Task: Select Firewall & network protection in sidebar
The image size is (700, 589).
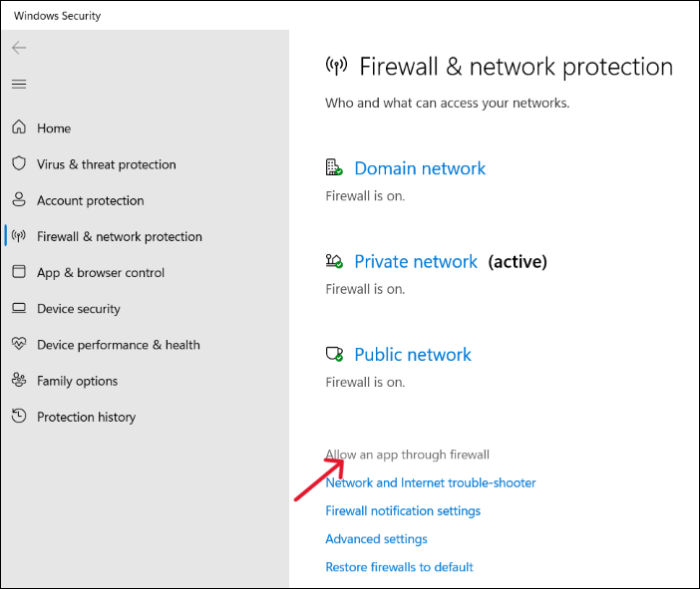Action: point(119,237)
